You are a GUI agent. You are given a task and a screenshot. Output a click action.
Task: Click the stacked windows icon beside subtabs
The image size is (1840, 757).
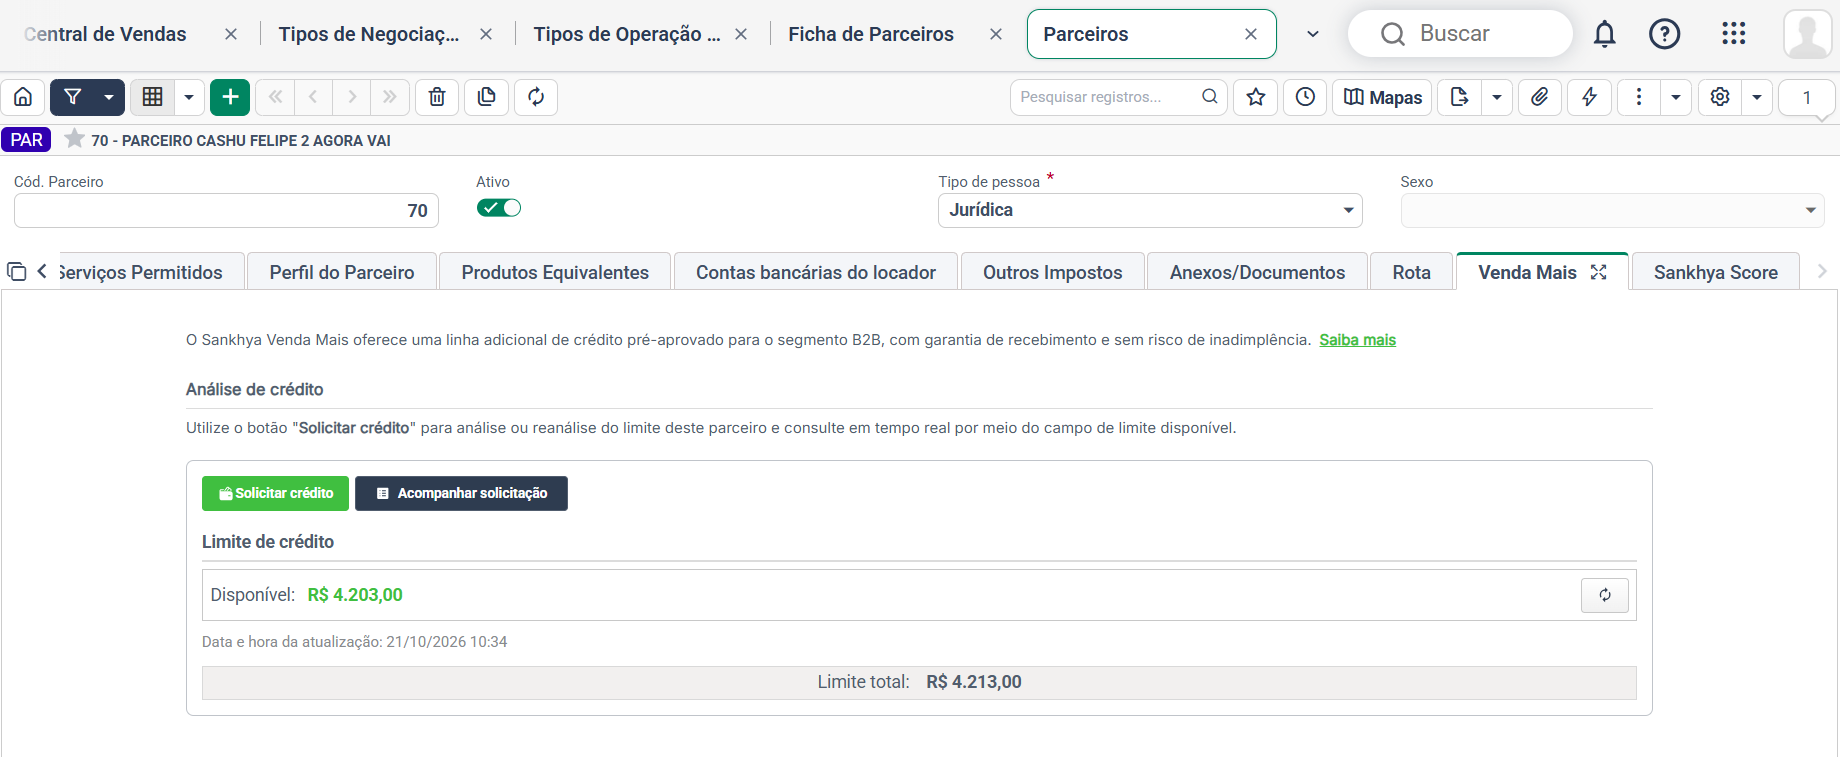(x=16, y=271)
